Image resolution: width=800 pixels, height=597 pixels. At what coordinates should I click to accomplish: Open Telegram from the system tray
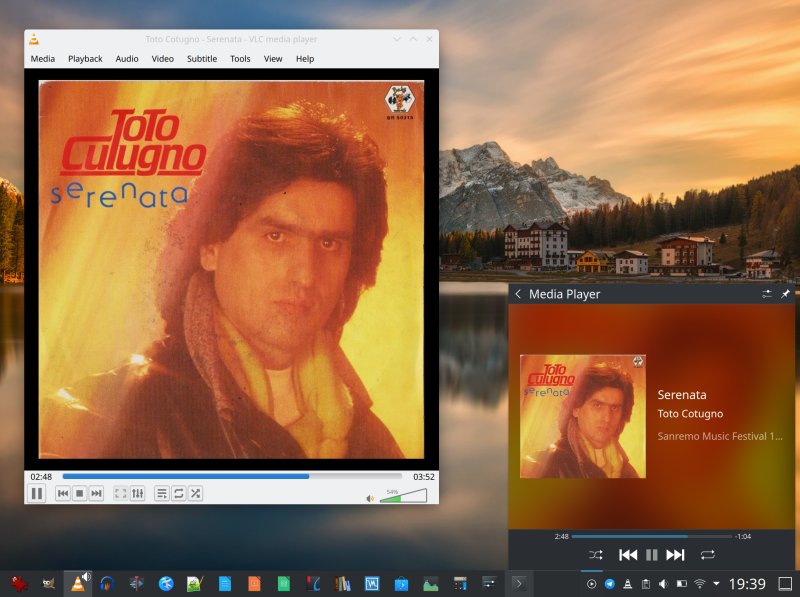[610, 584]
